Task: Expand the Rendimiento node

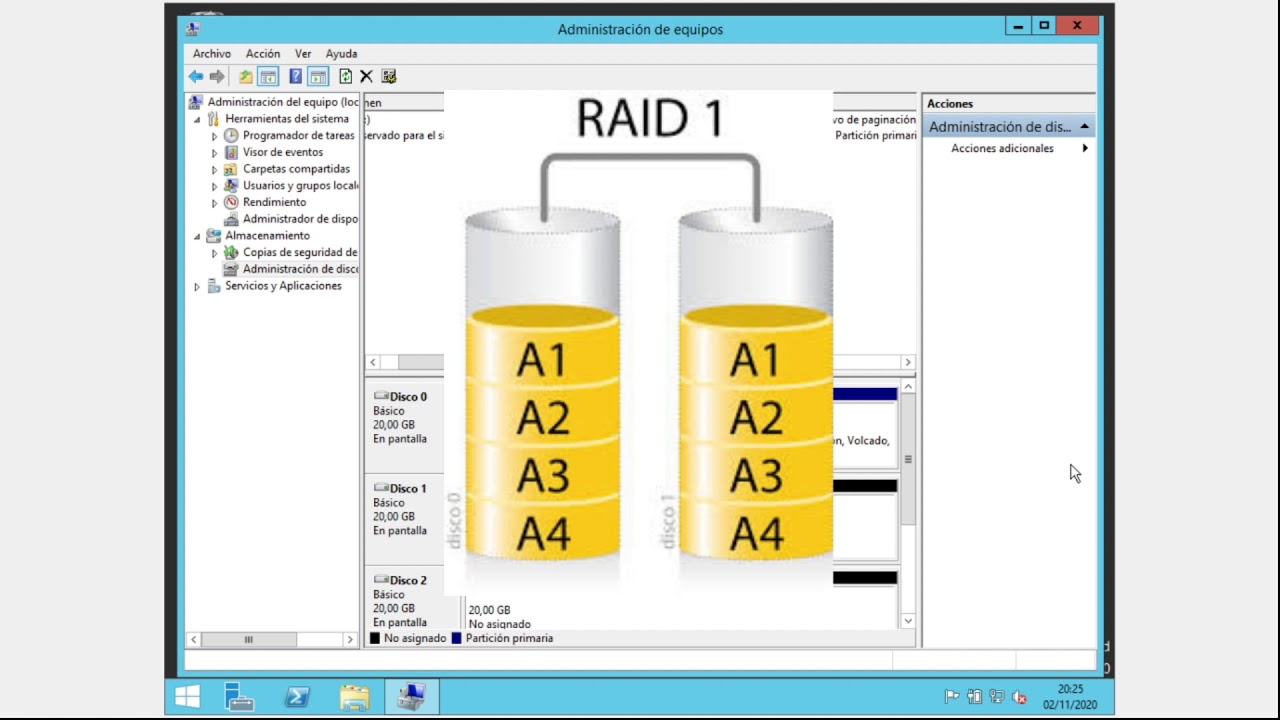Action: (x=214, y=203)
